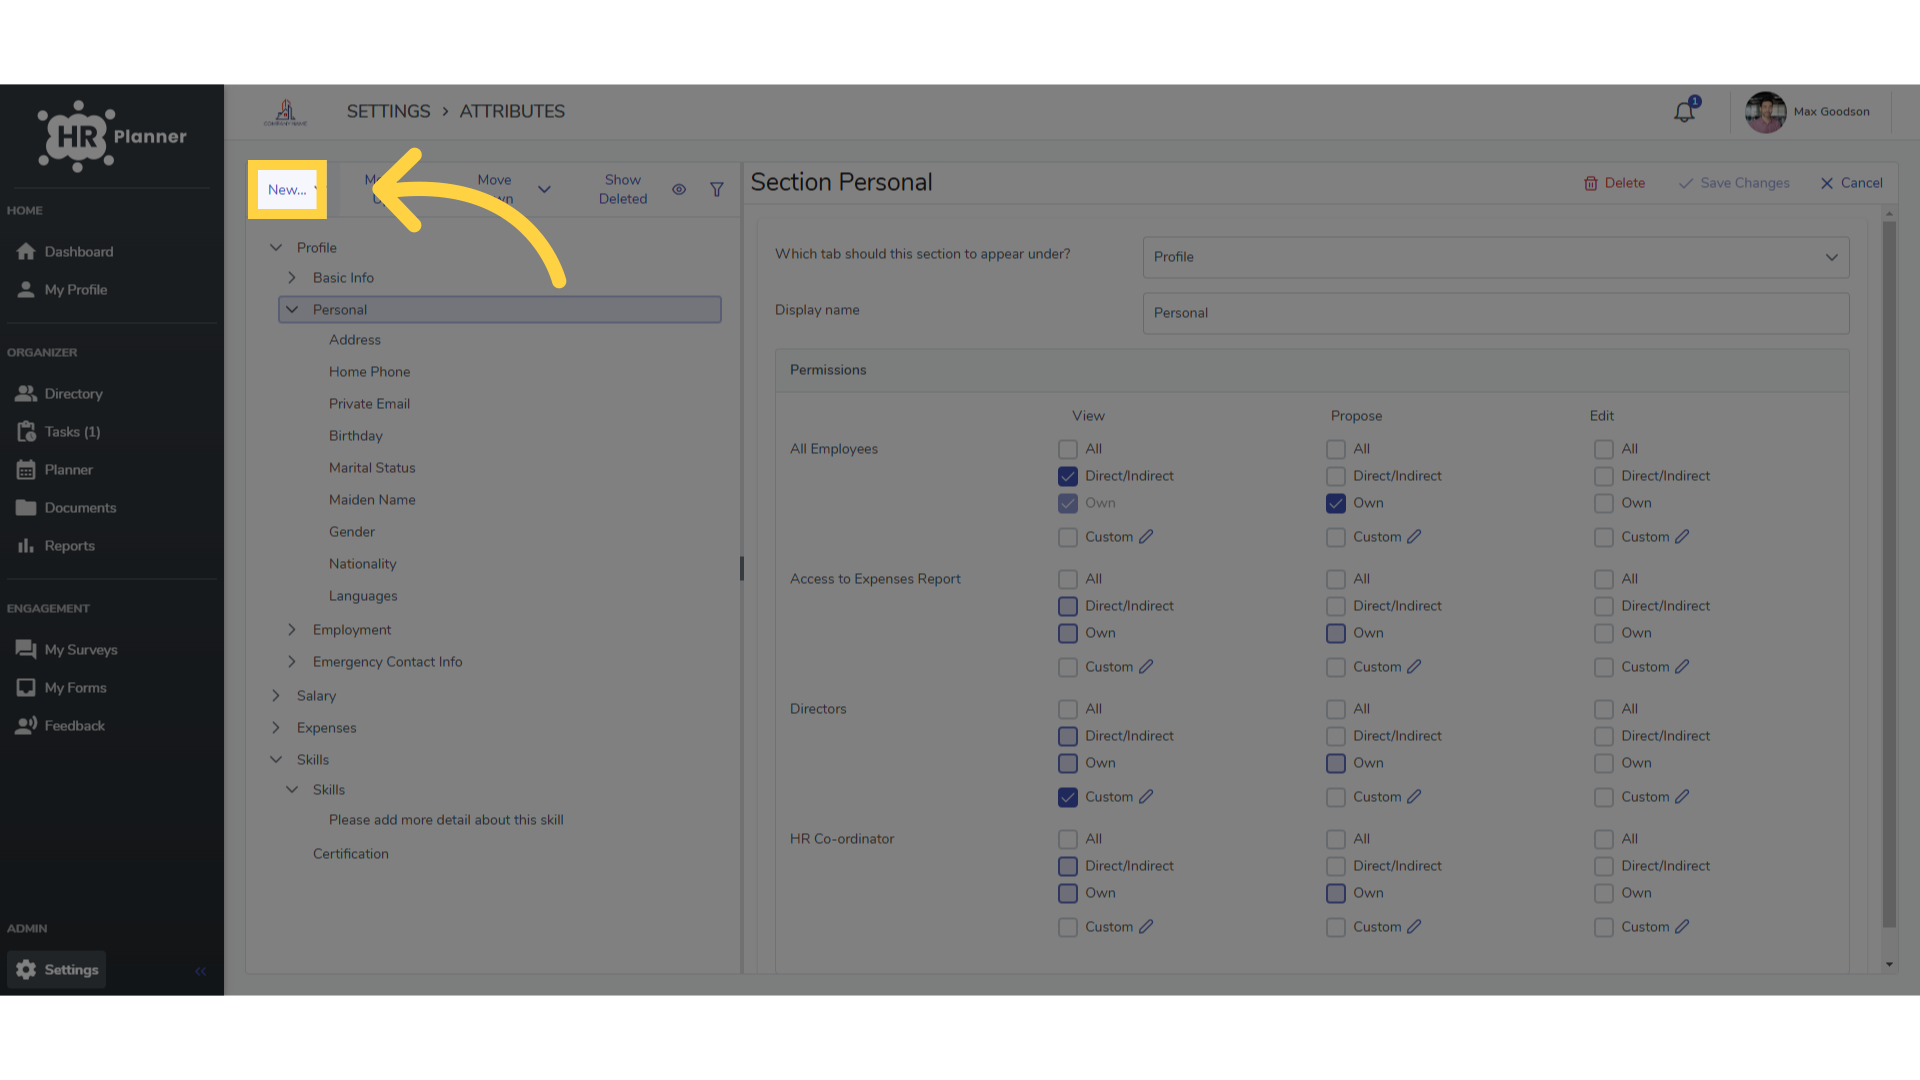This screenshot has width=1920, height=1080.
Task: Open the Reports chart icon
Action: pos(26,546)
